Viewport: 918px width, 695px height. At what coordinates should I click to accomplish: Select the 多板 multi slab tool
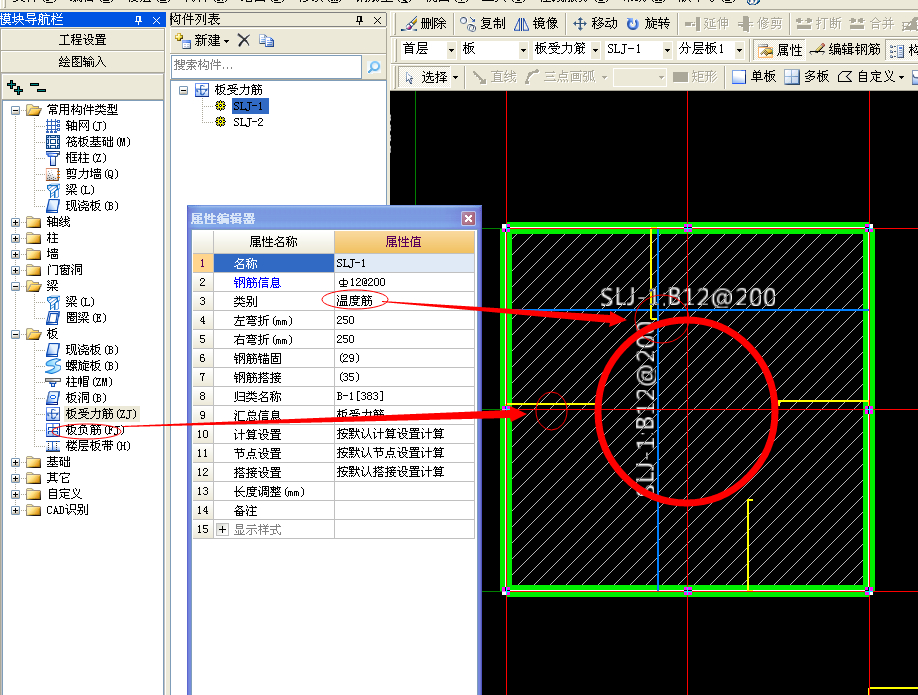tap(807, 77)
